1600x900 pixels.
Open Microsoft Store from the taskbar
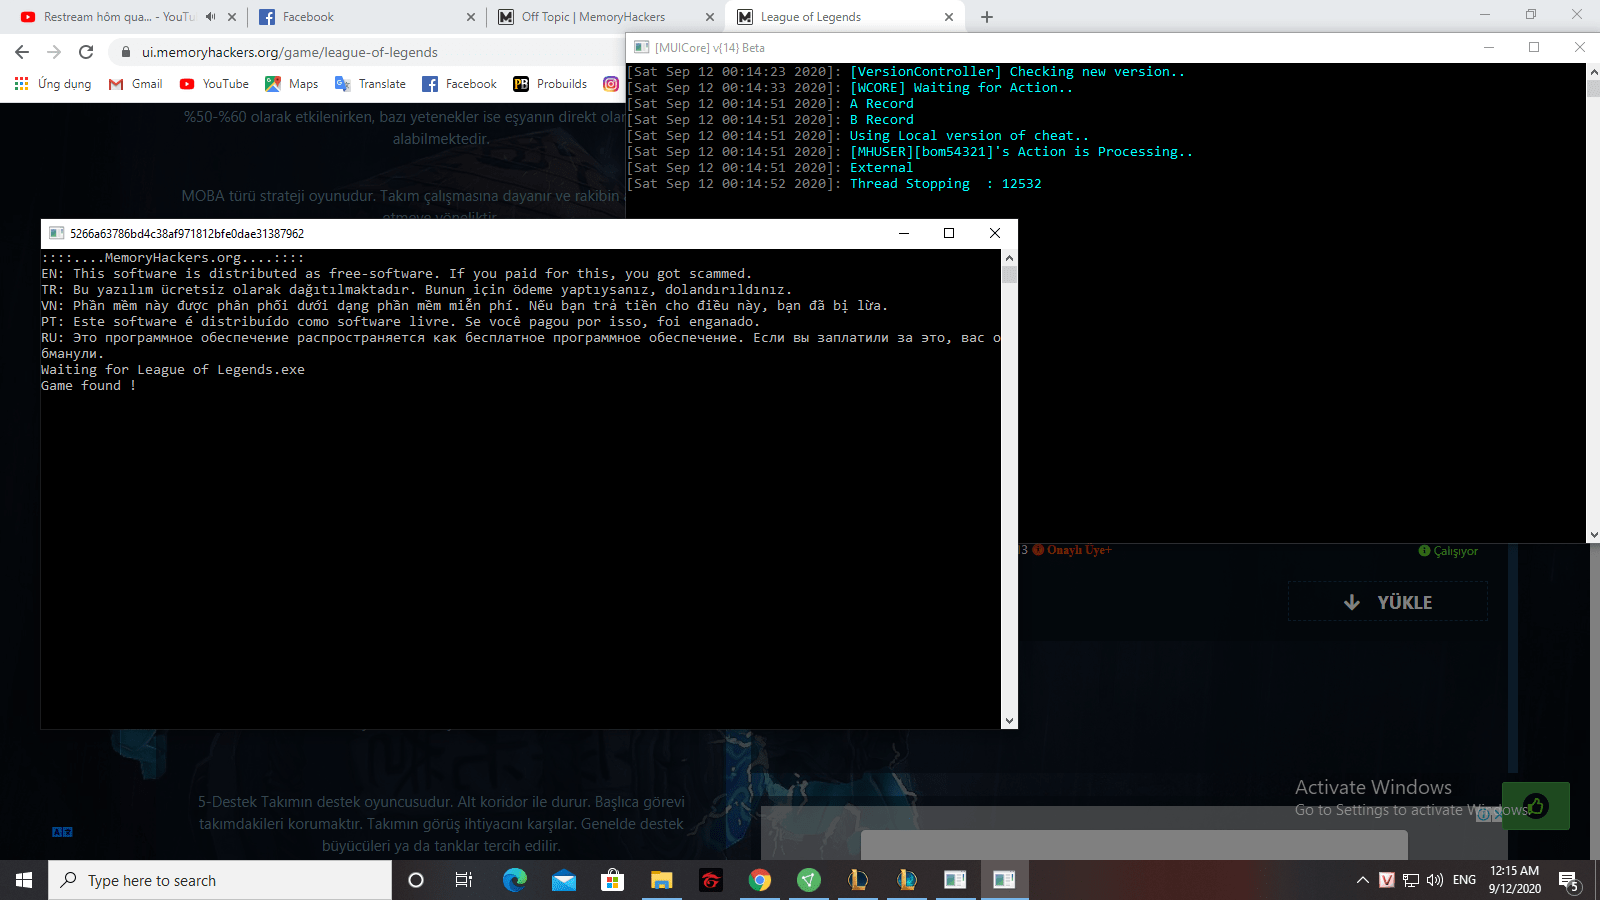pos(612,880)
